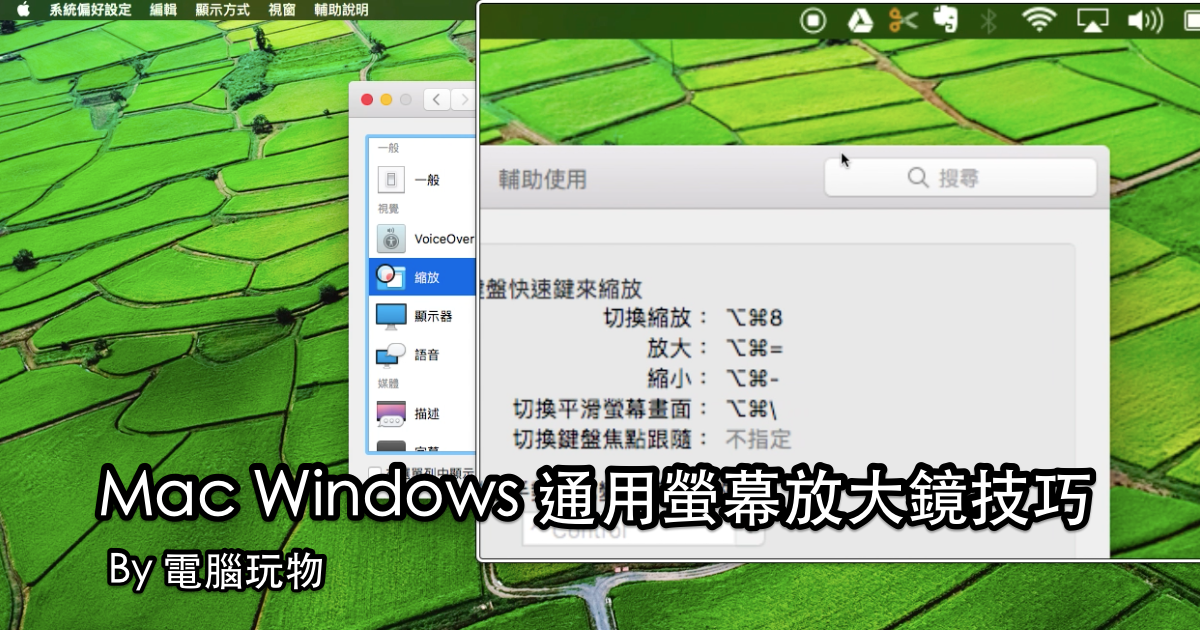Click the ⌥⌘8 shortcut value
This screenshot has width=1200, height=630.
pos(754,318)
